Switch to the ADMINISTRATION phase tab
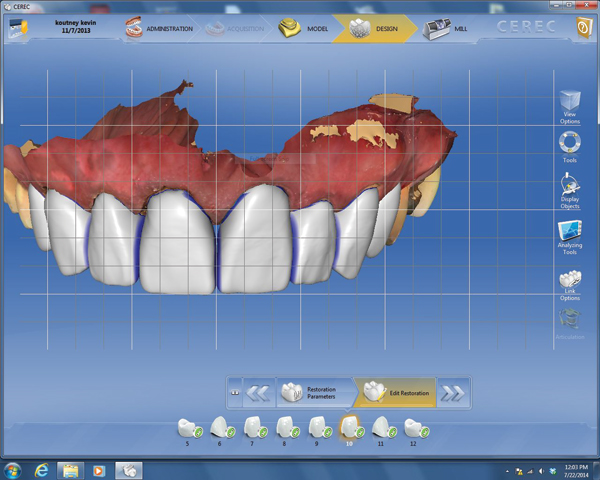 [x=160, y=29]
